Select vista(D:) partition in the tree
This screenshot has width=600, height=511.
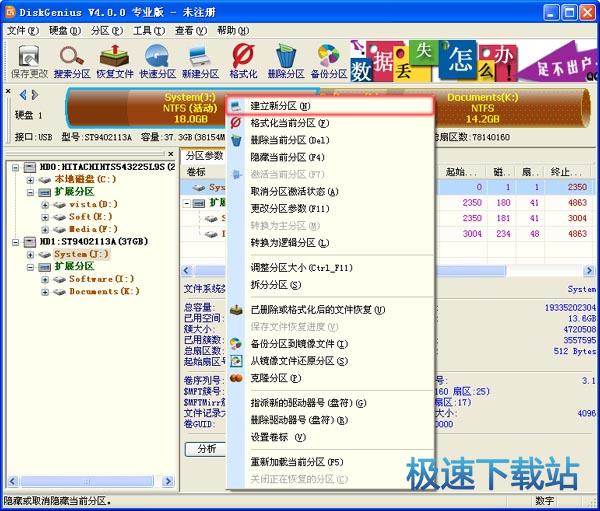point(93,204)
